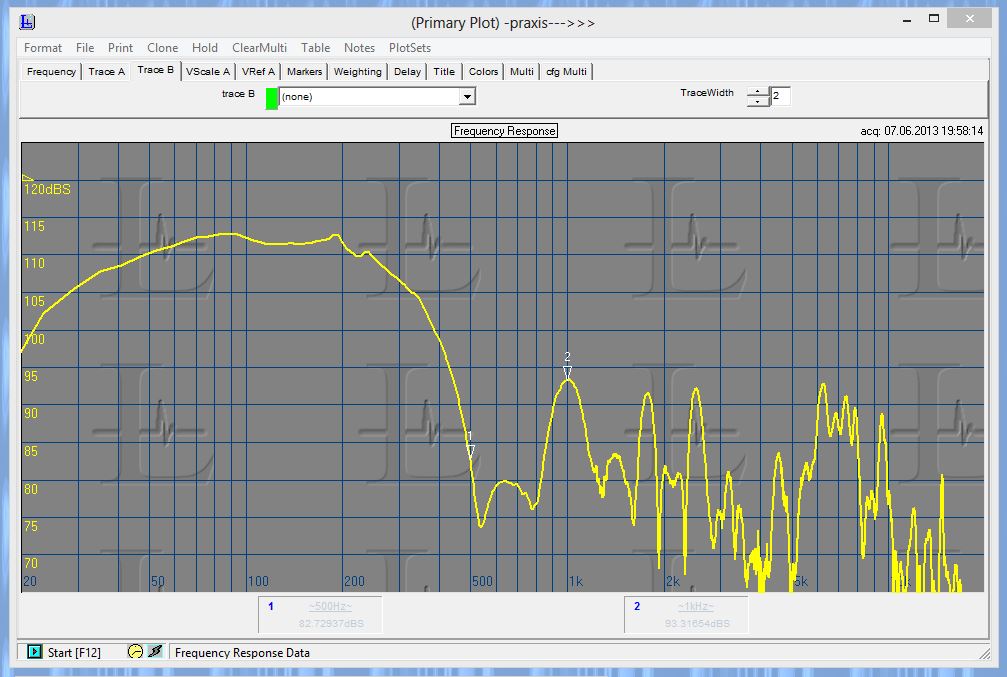The image size is (1007, 677).
Task: Click the Praxis app icon in title bar
Action: coord(27,22)
